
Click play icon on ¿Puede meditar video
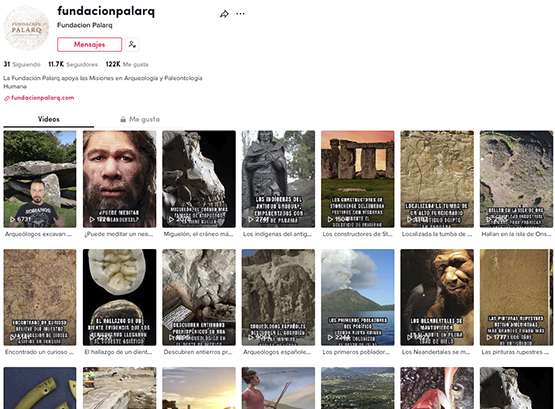(92, 219)
